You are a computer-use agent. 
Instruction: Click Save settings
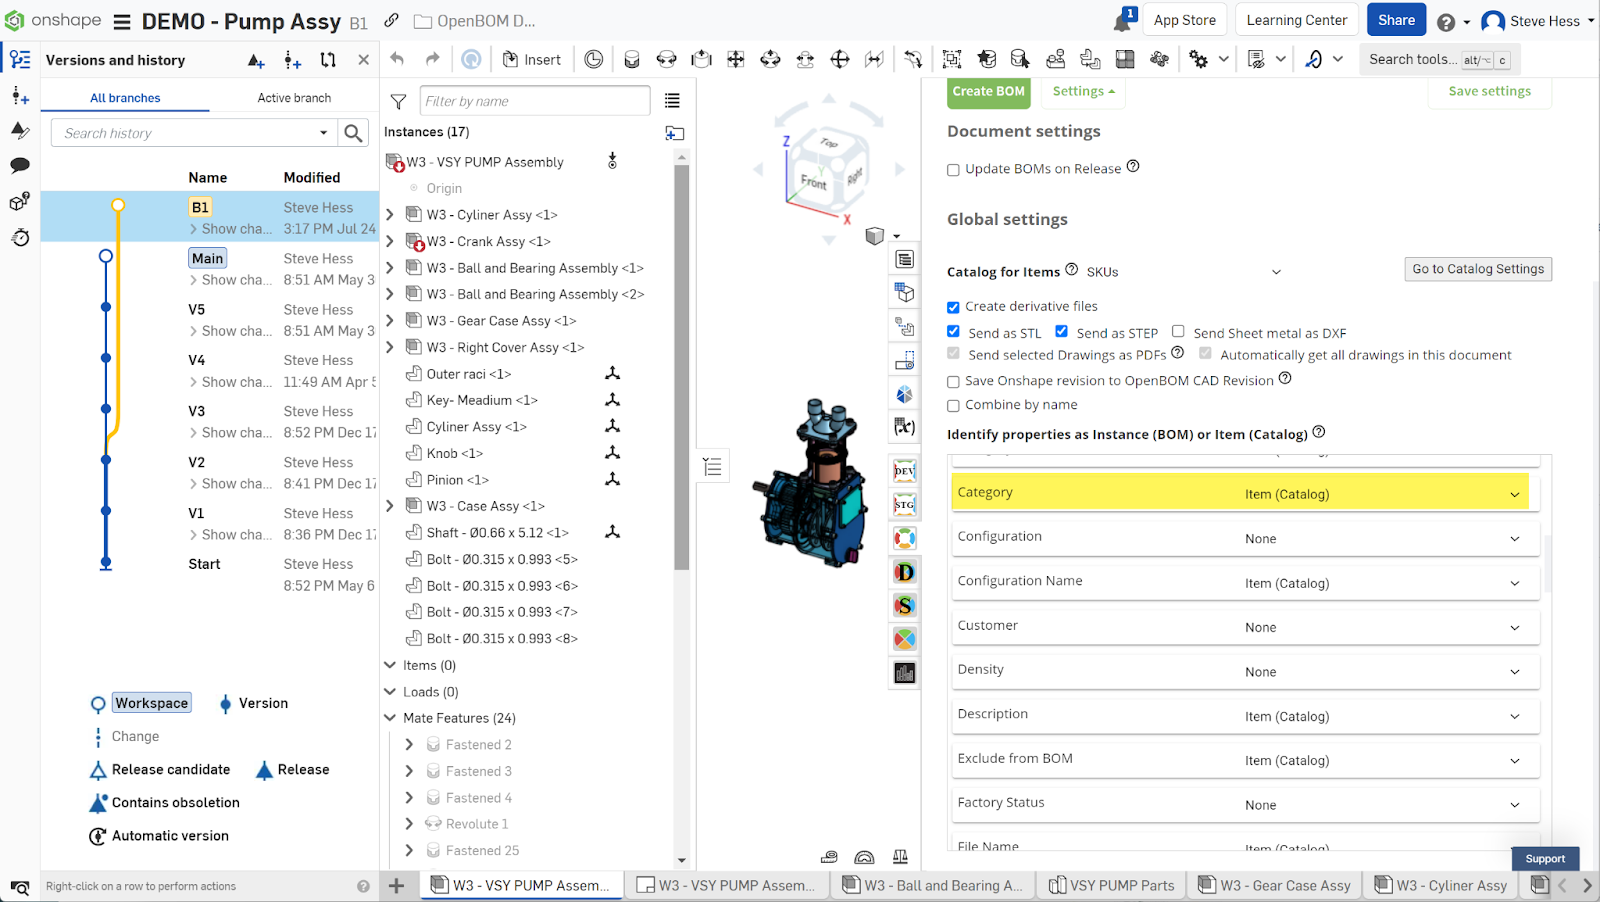pos(1489,91)
